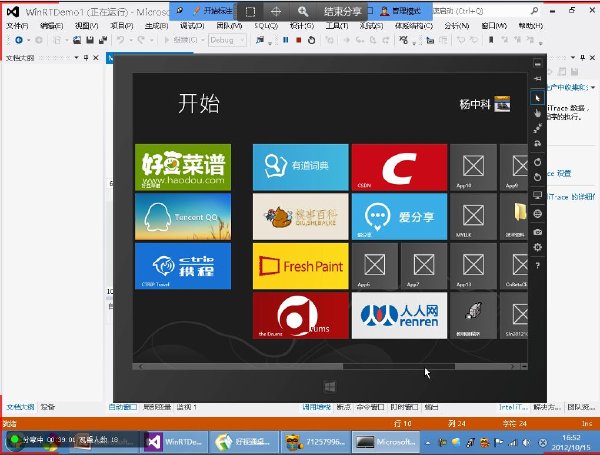Toggle the right IntelliTrace panel pin
600x455 pixels.
pos(582,57)
